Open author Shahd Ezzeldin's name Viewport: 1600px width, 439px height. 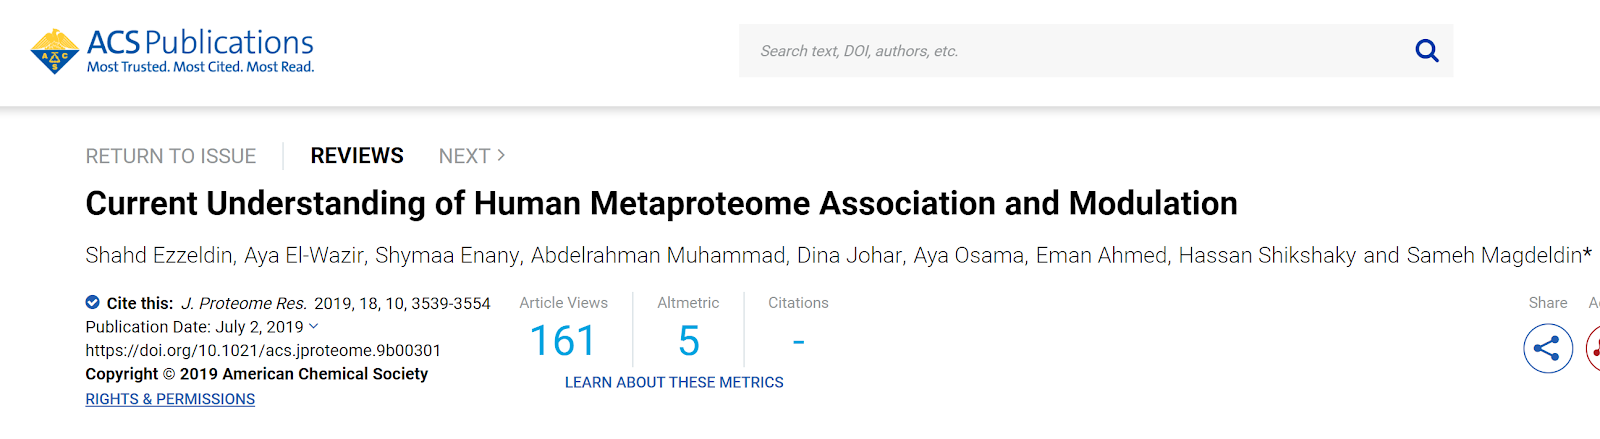(158, 255)
